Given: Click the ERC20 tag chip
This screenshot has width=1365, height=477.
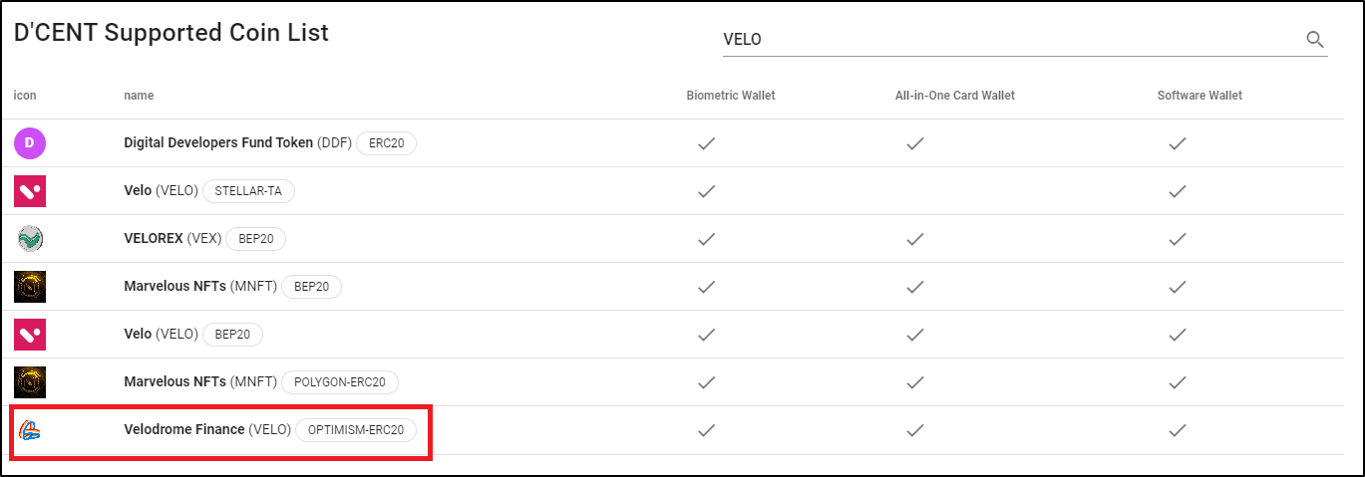Looking at the screenshot, I should (386, 143).
